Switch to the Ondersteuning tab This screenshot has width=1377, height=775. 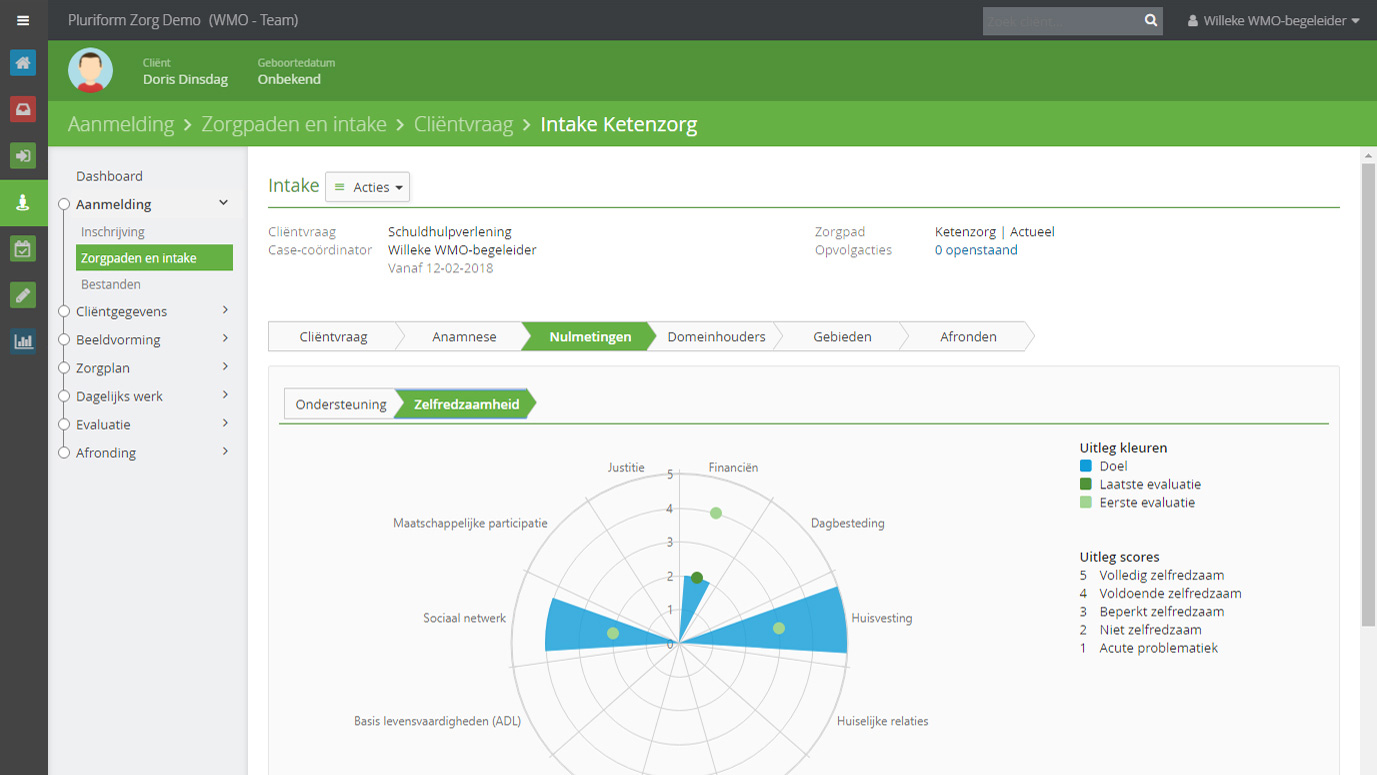pos(340,404)
